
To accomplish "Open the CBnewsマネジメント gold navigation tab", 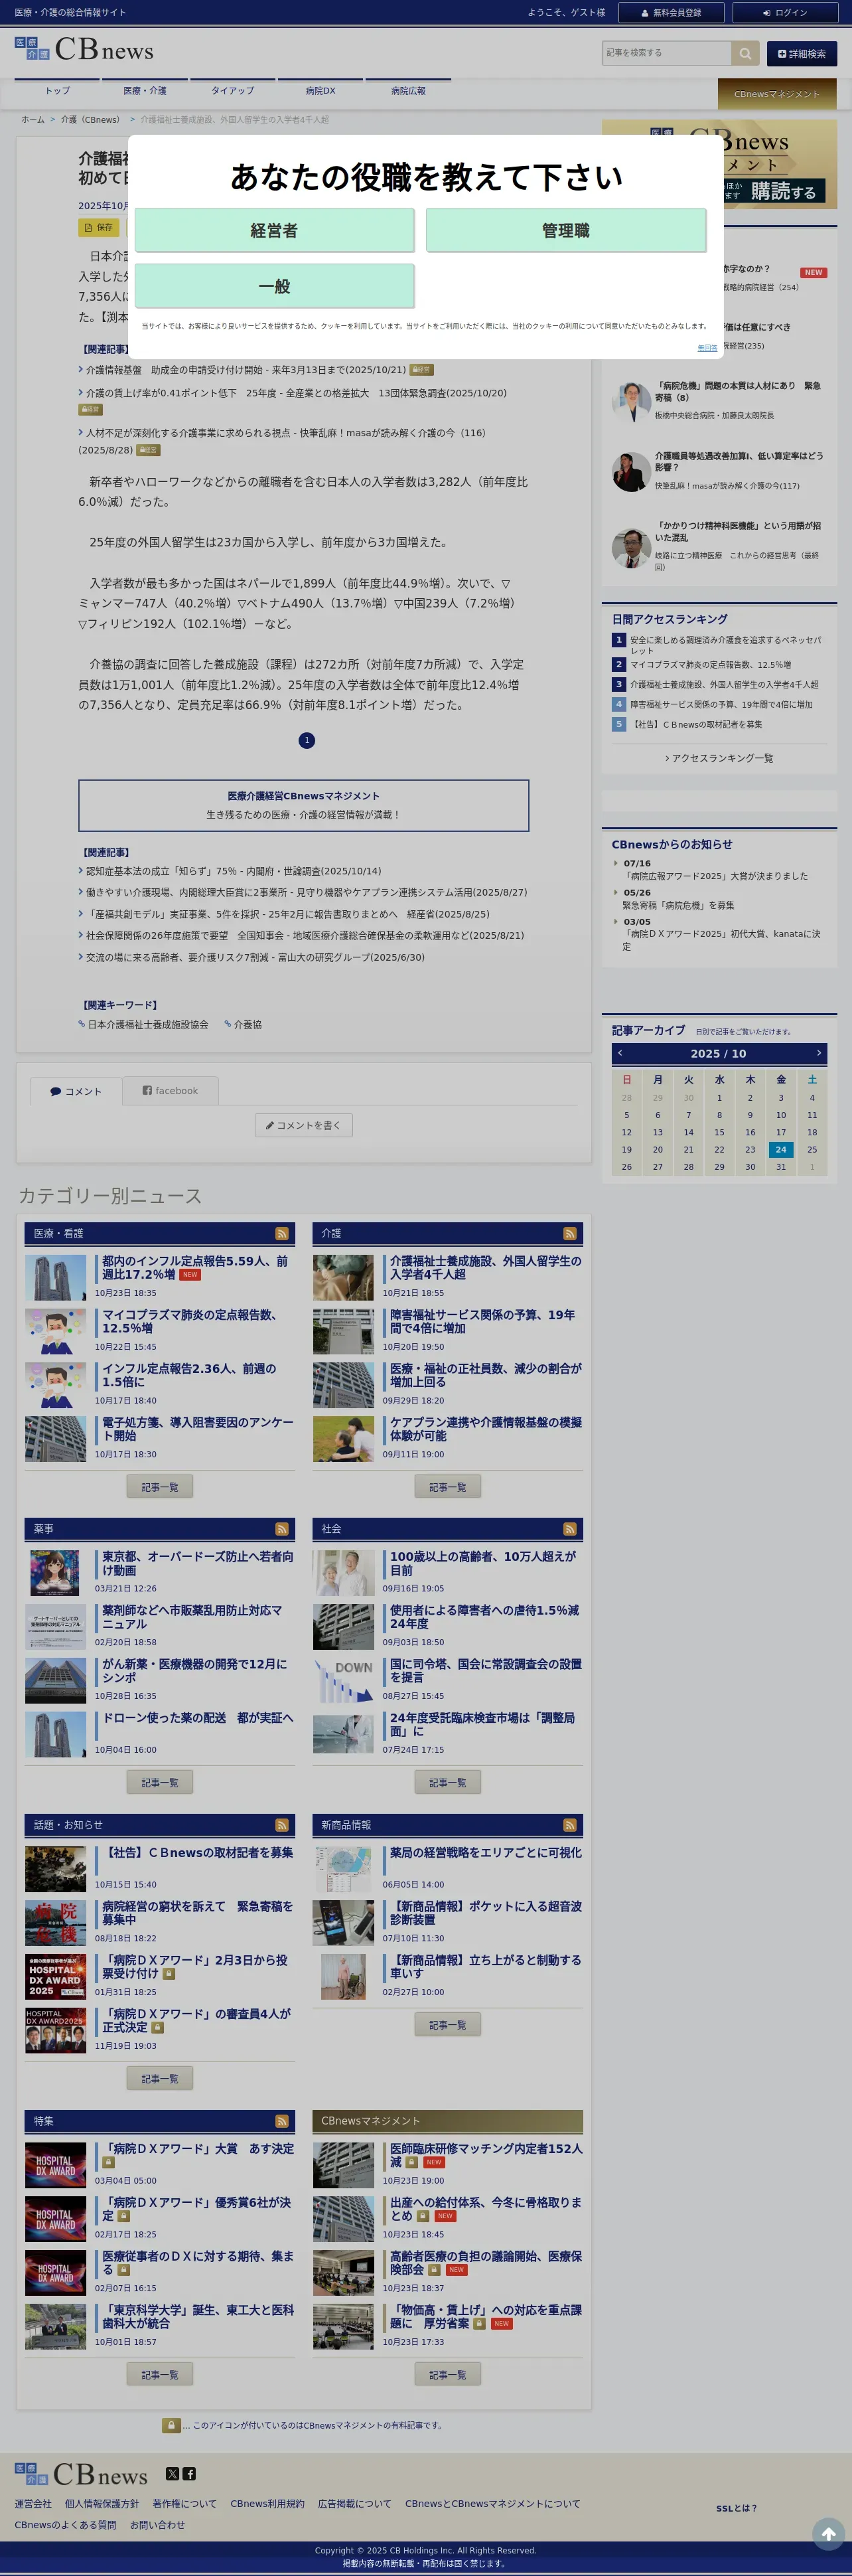I will coord(777,94).
